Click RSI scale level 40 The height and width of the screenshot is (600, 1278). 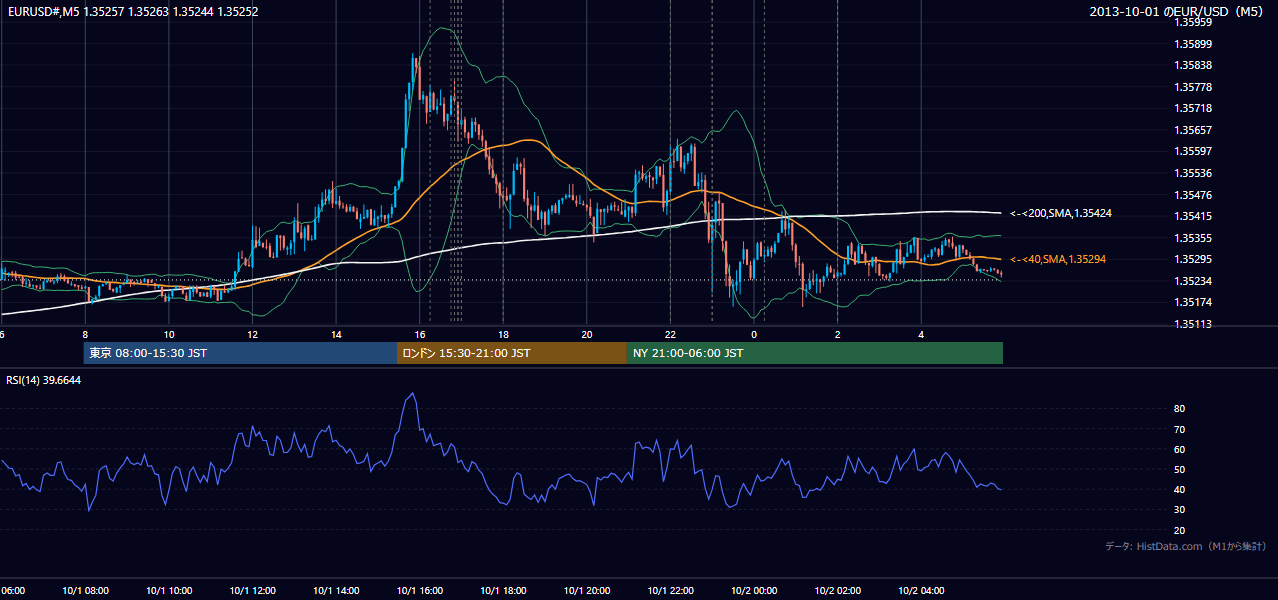(x=1180, y=490)
